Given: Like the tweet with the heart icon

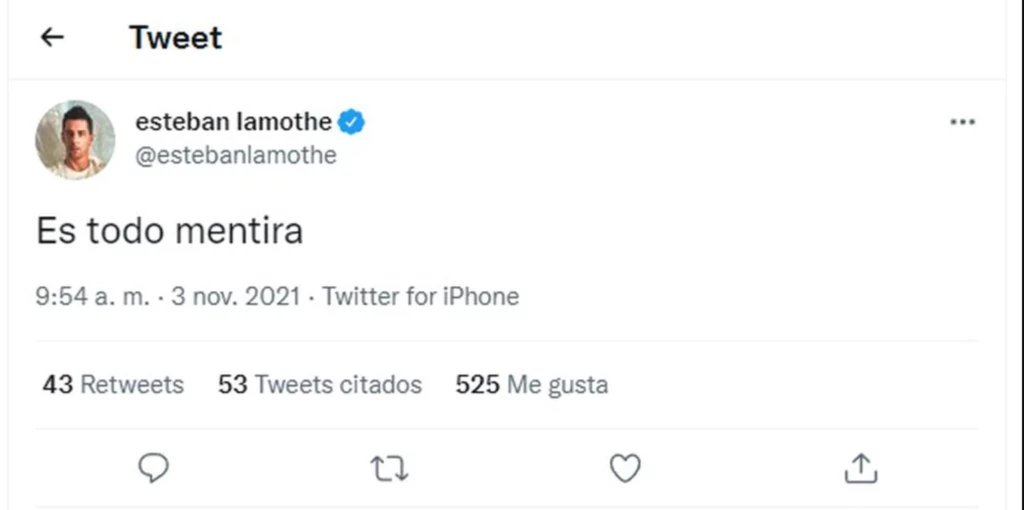Looking at the screenshot, I should [625, 468].
